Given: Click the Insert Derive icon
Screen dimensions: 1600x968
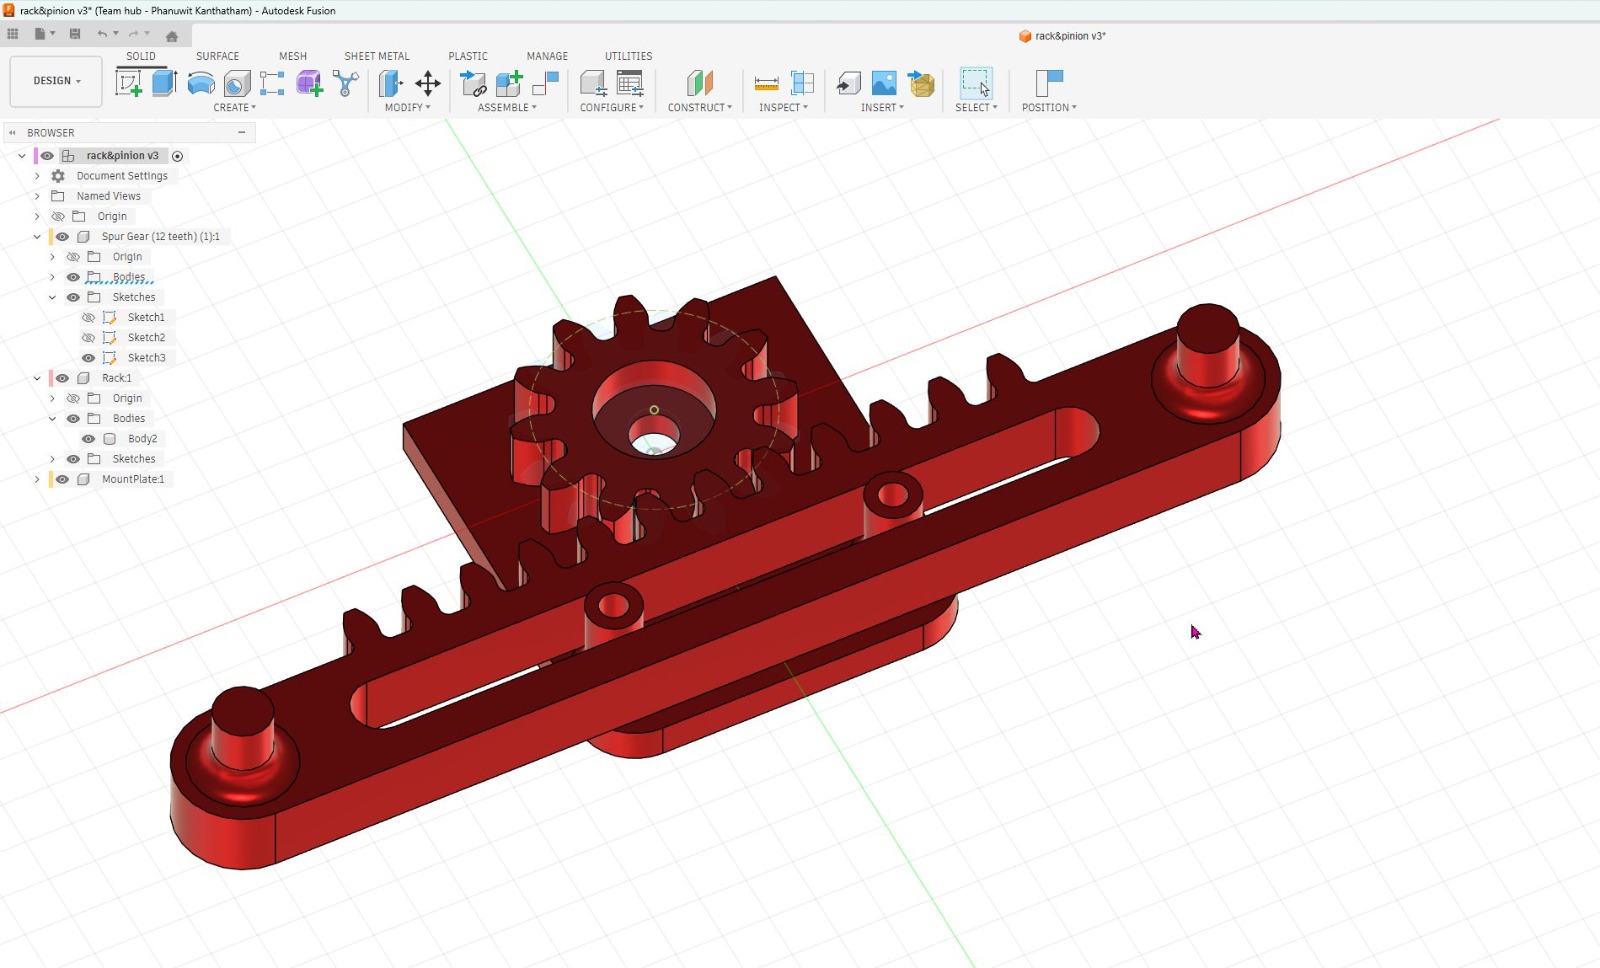Looking at the screenshot, I should pos(848,83).
